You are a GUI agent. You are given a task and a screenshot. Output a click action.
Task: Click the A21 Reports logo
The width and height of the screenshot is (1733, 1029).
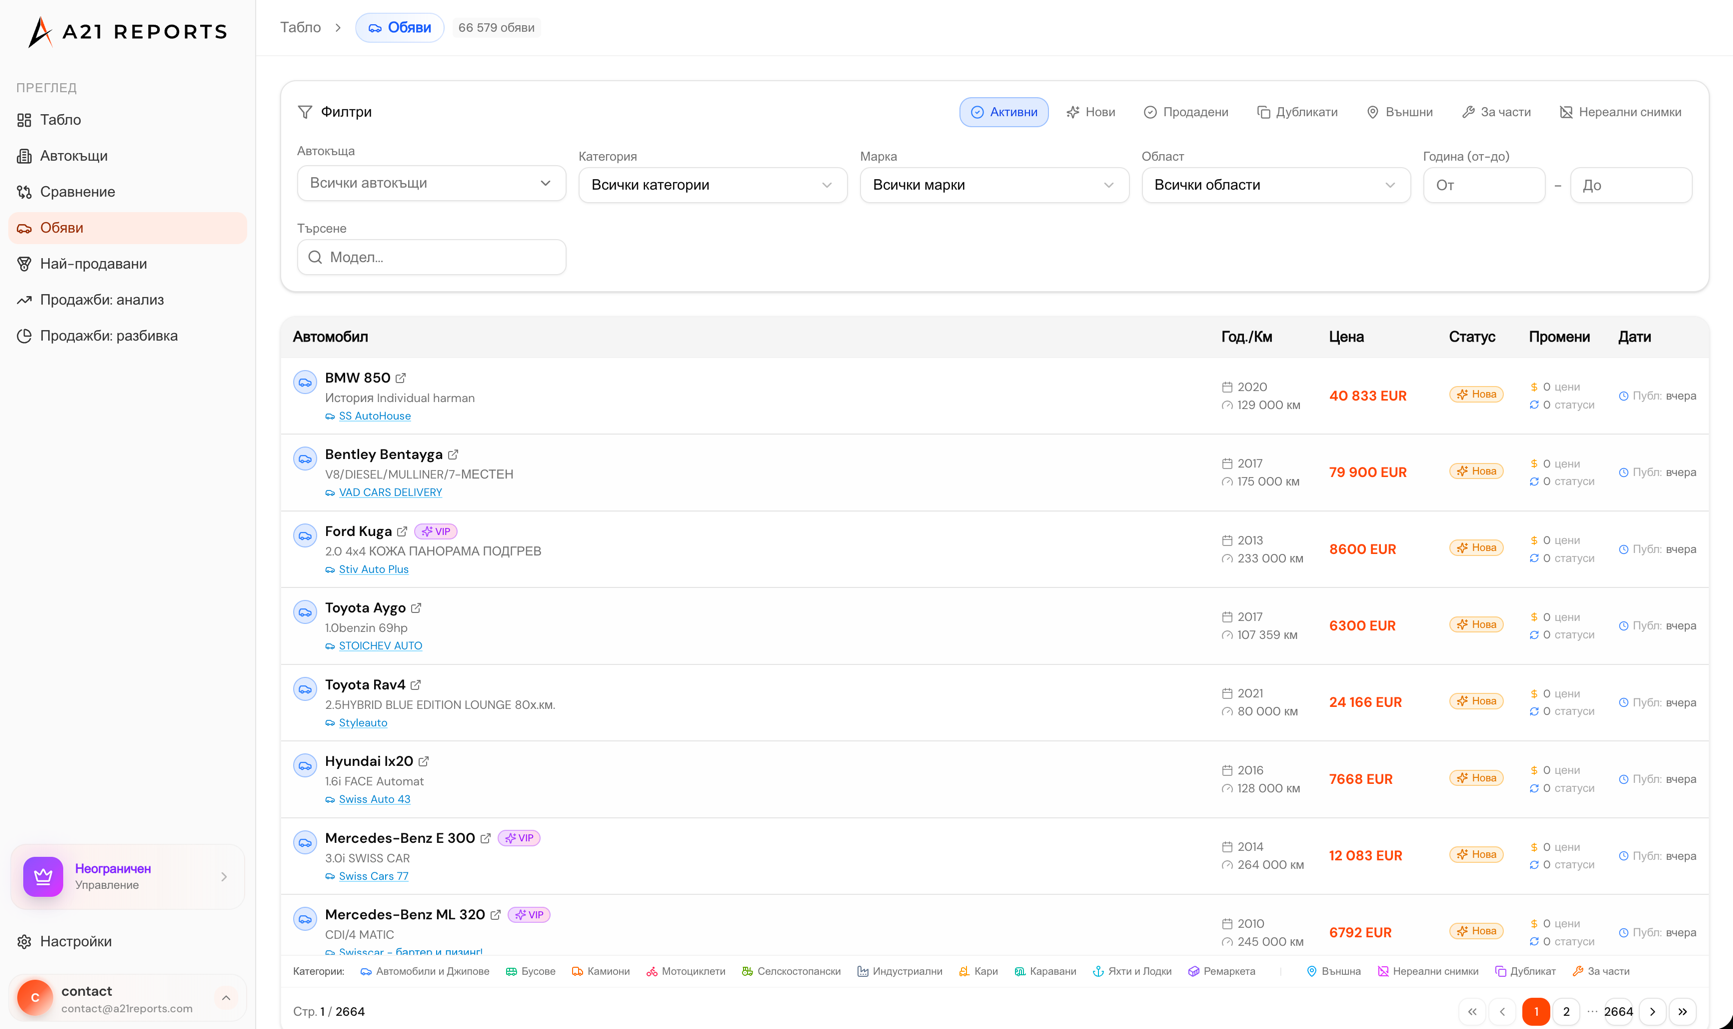[127, 32]
